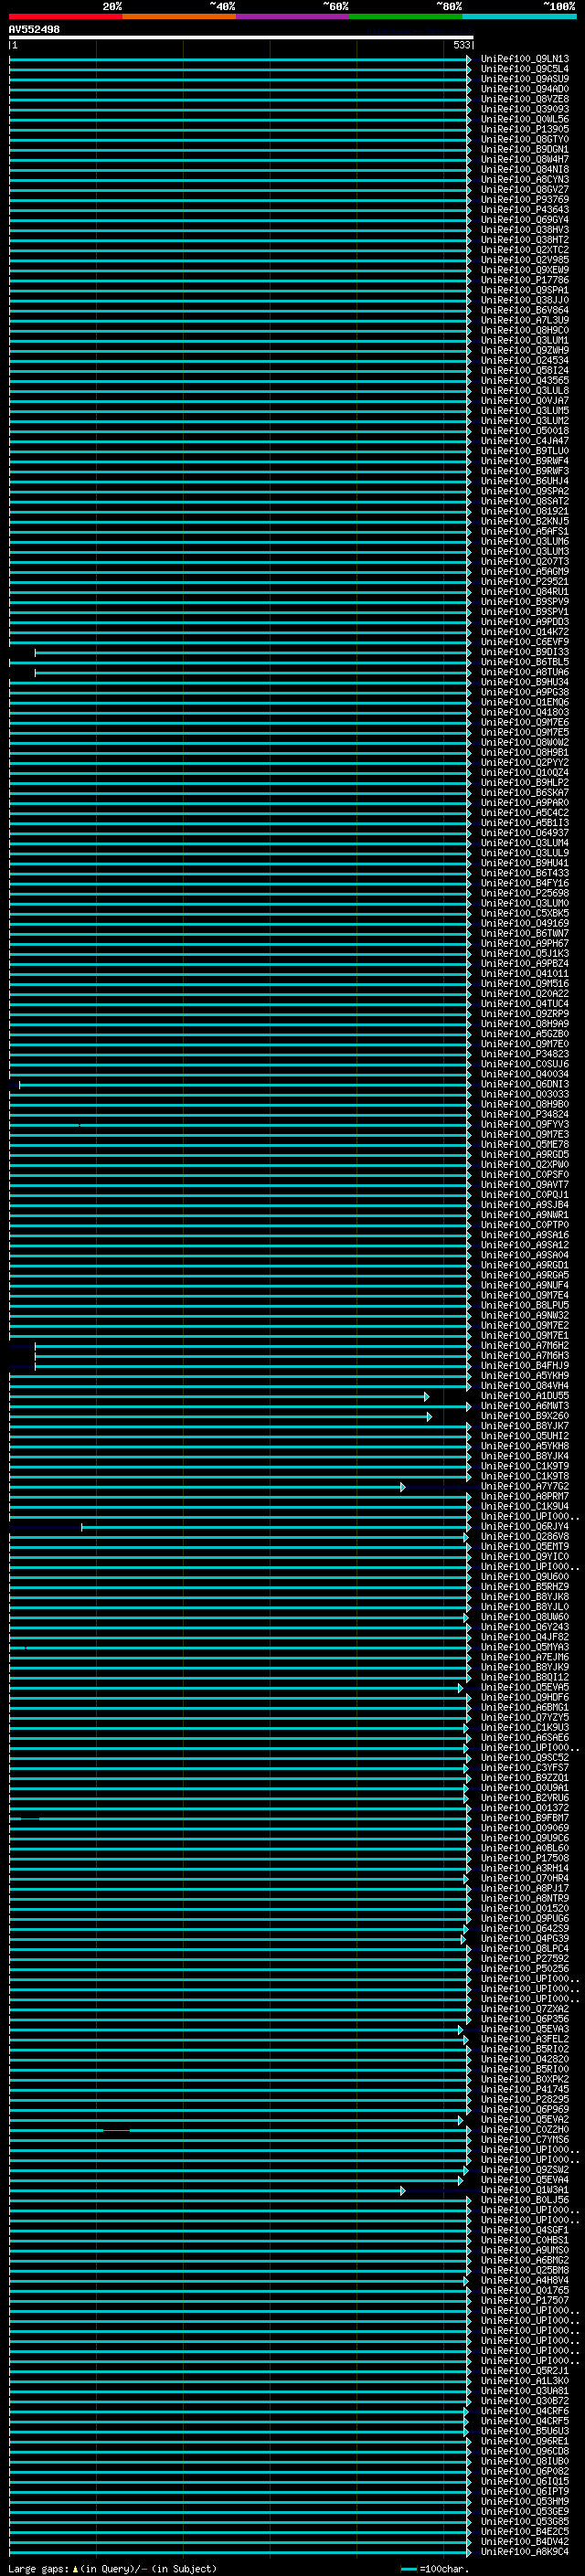
Task: Open hit UniRef100_Q9LN13
Action: (x=525, y=59)
